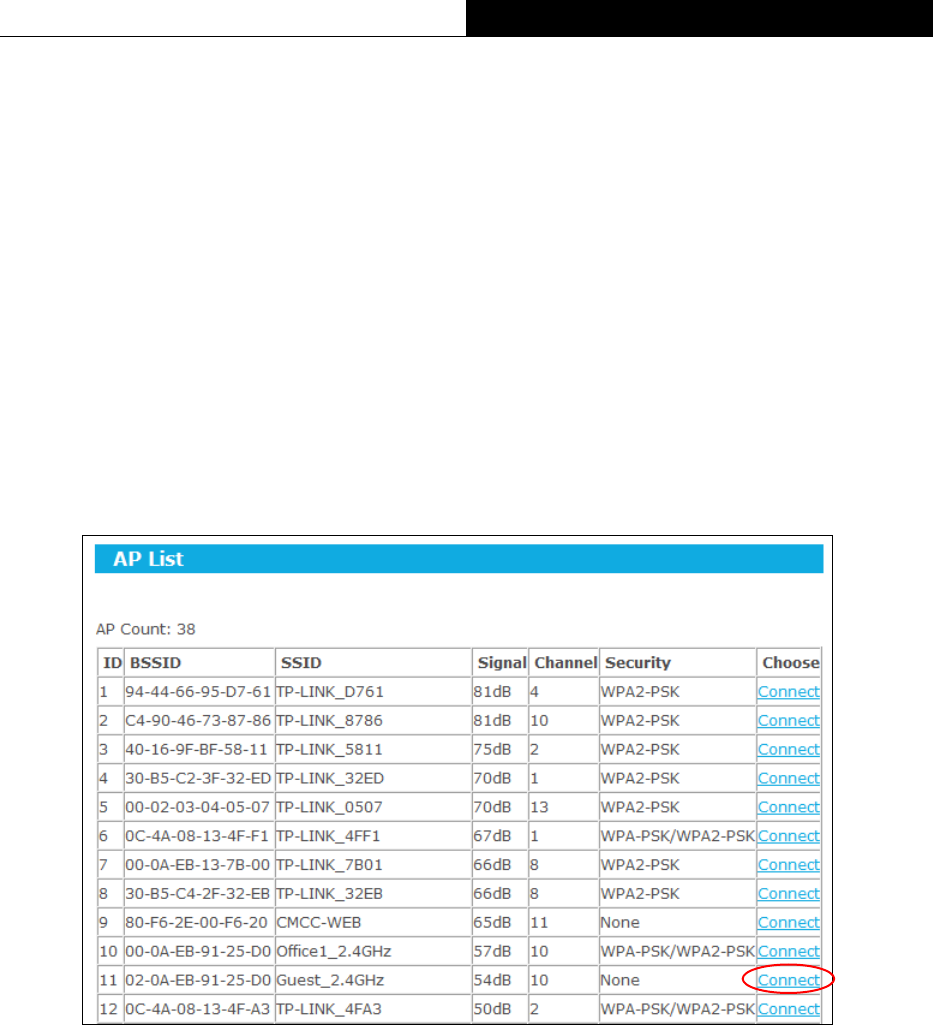The height and width of the screenshot is (1025, 933).
Task: Select BSSID 40-16-9F-BF-58-11 cell
Action: (x=198, y=749)
